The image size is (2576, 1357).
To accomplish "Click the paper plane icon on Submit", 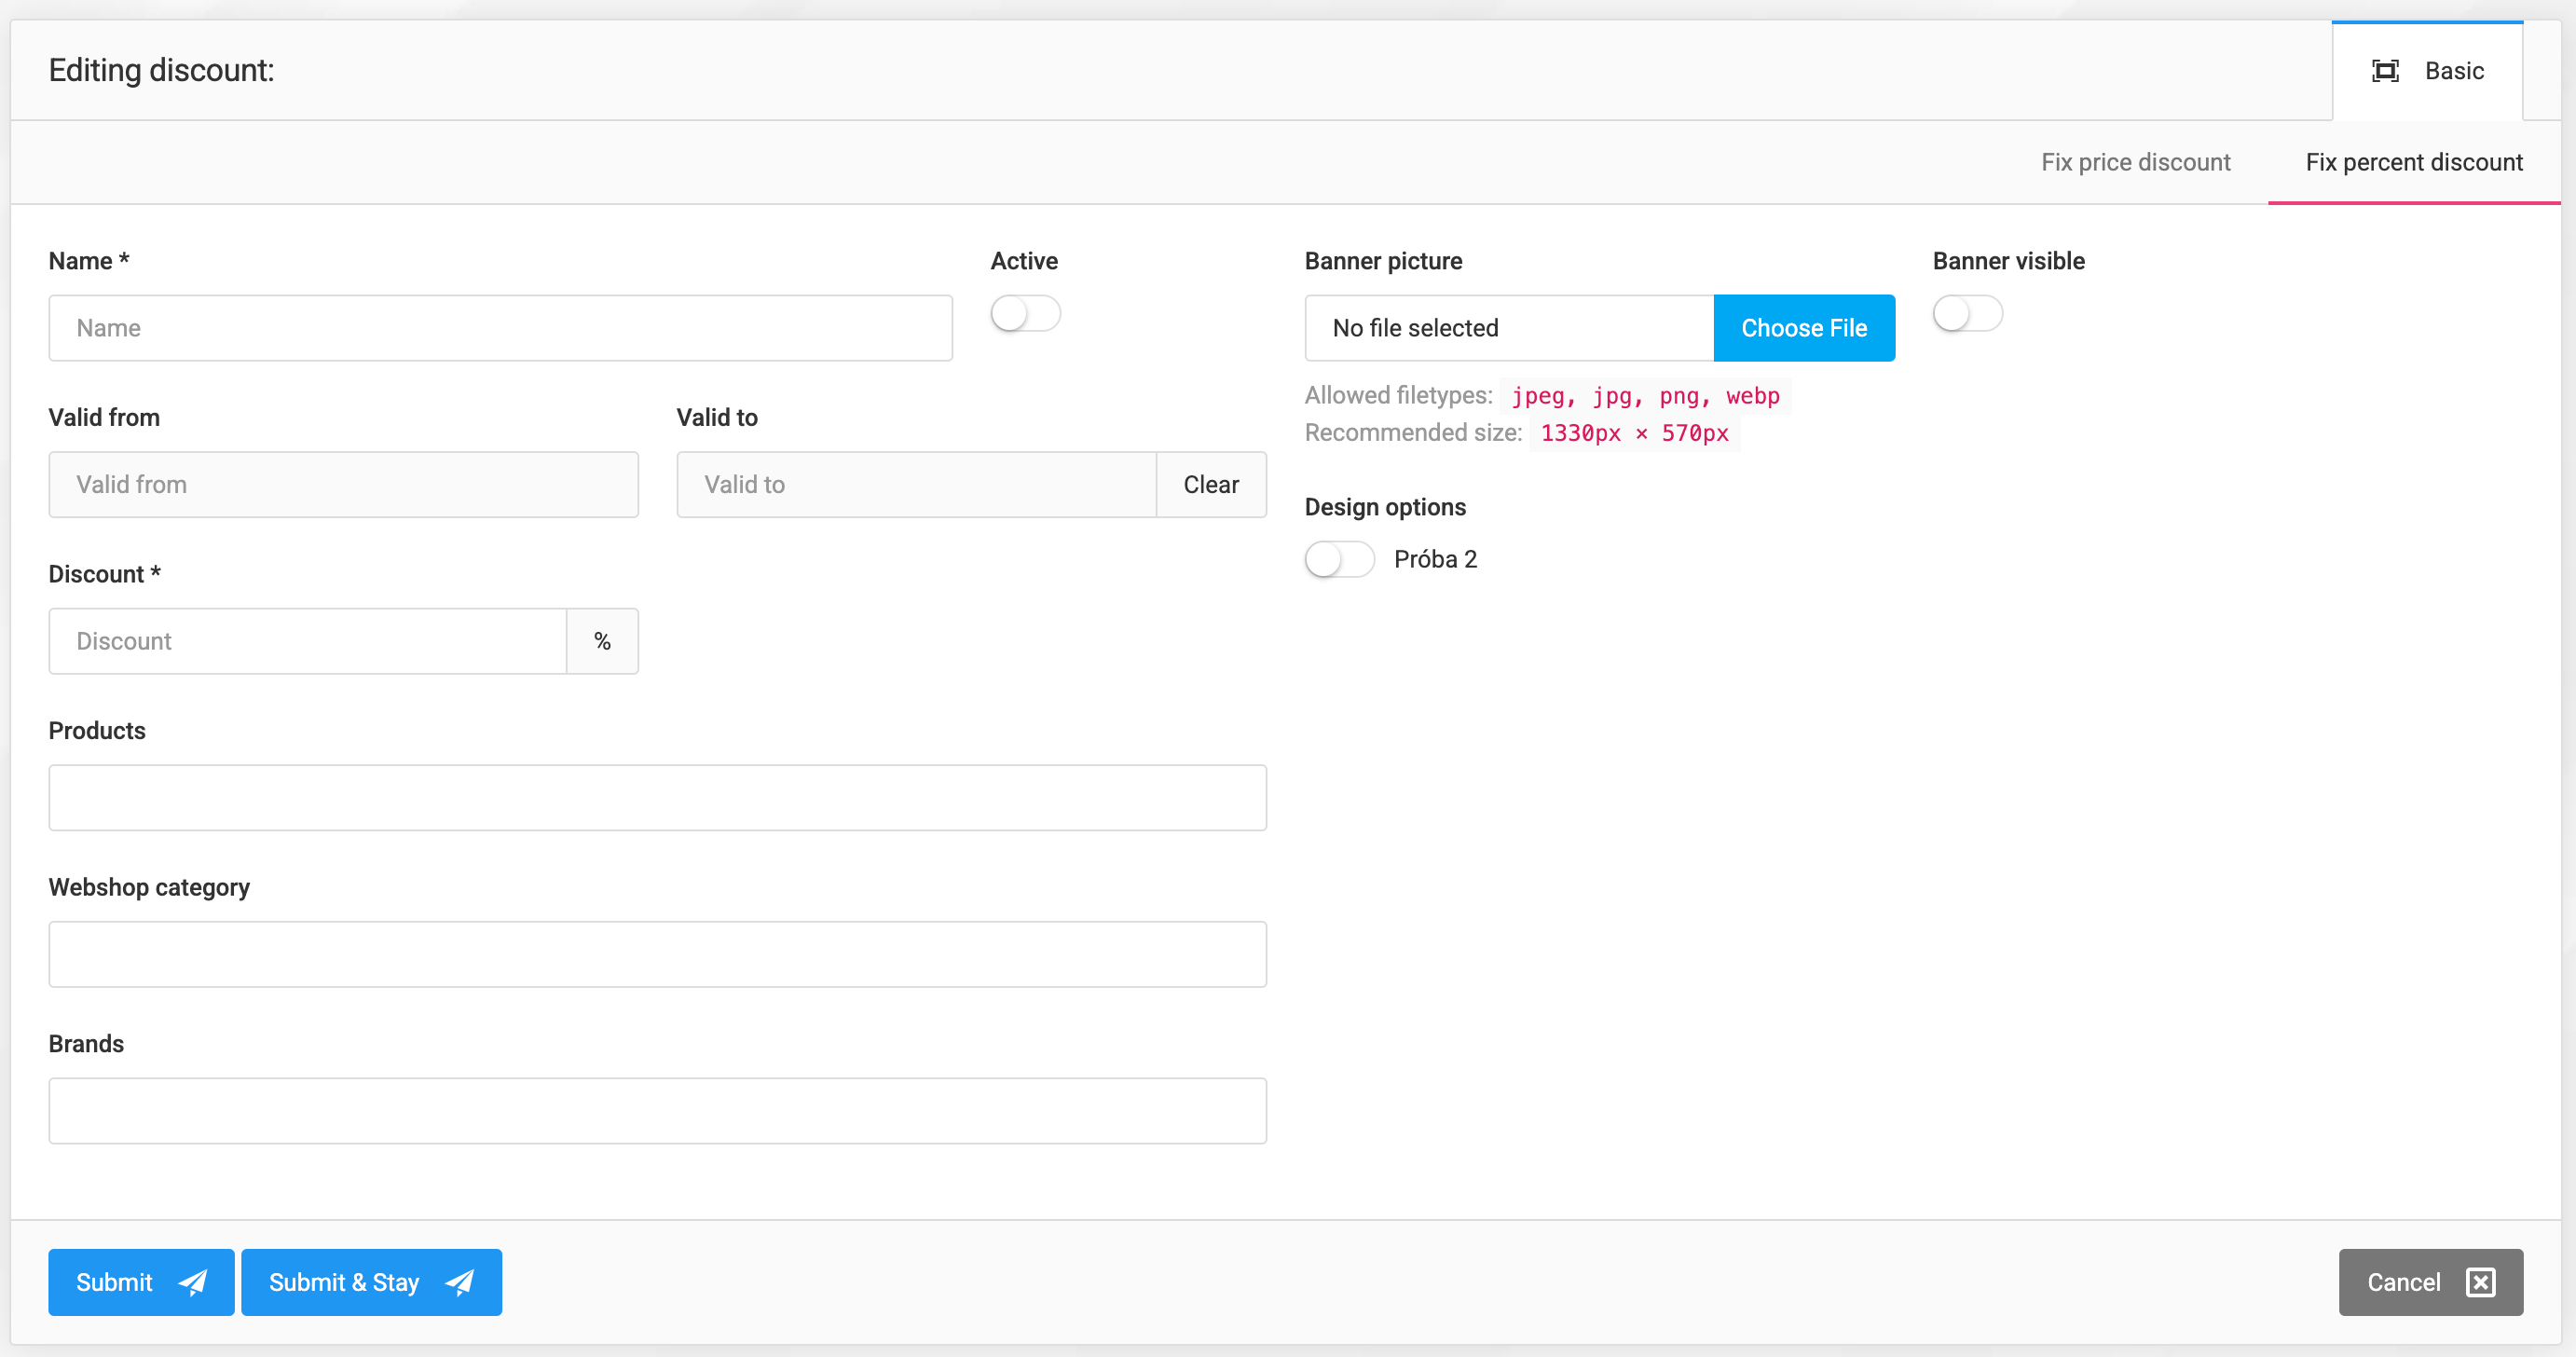I will click(x=192, y=1282).
